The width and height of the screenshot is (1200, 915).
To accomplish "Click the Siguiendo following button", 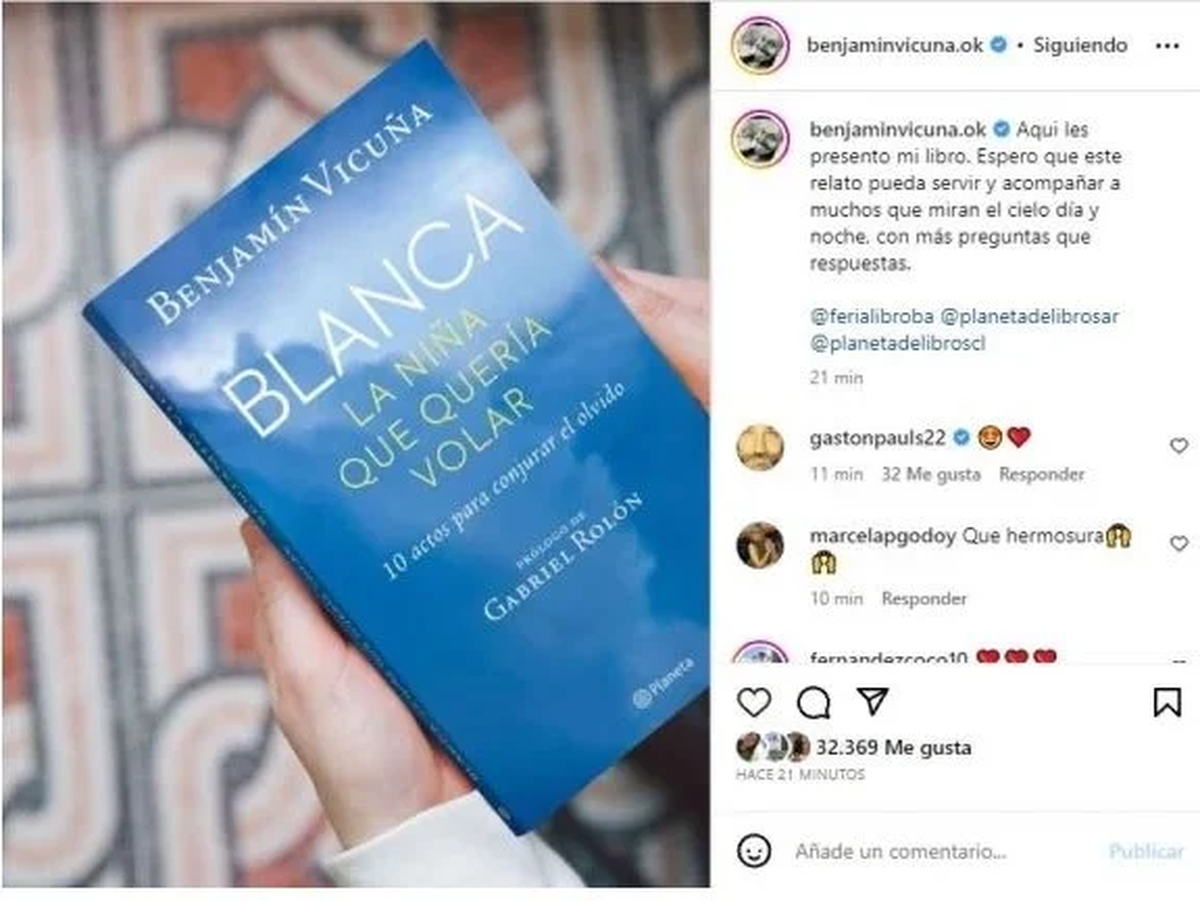I will pyautogui.click(x=1080, y=46).
